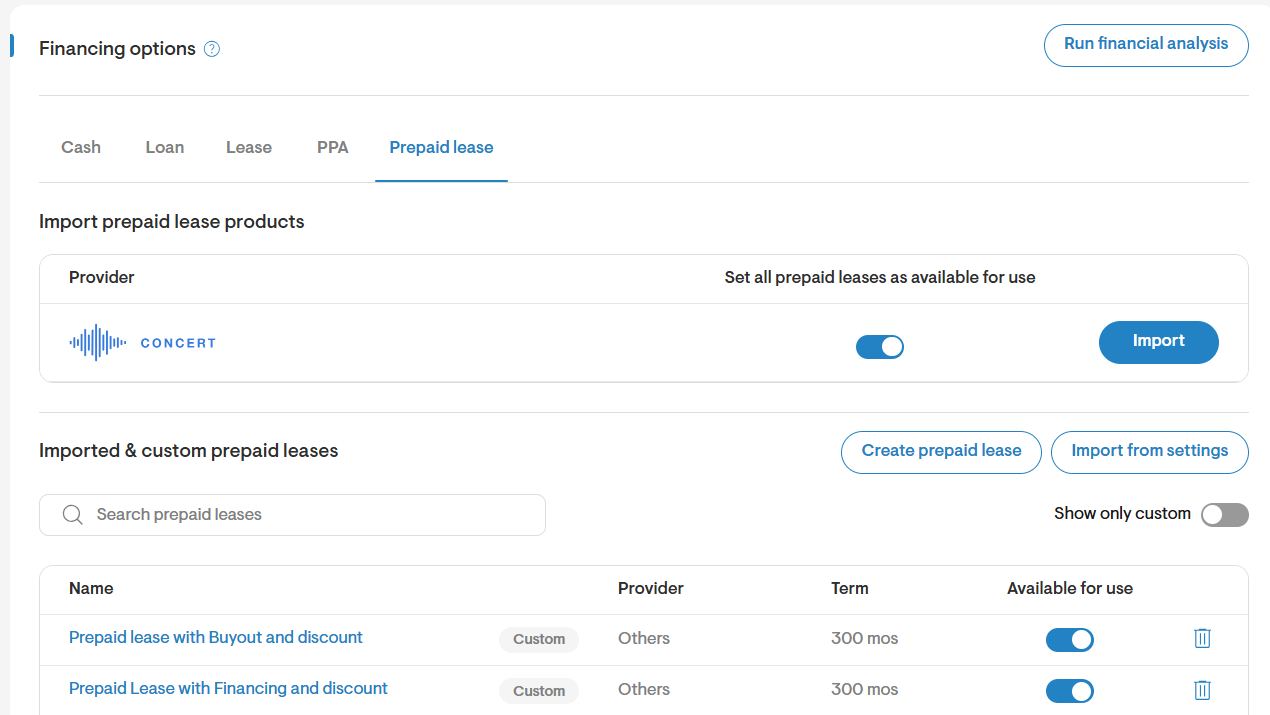Viewport: 1270px width, 715px height.
Task: Switch to the Loan tab
Action: point(165,147)
